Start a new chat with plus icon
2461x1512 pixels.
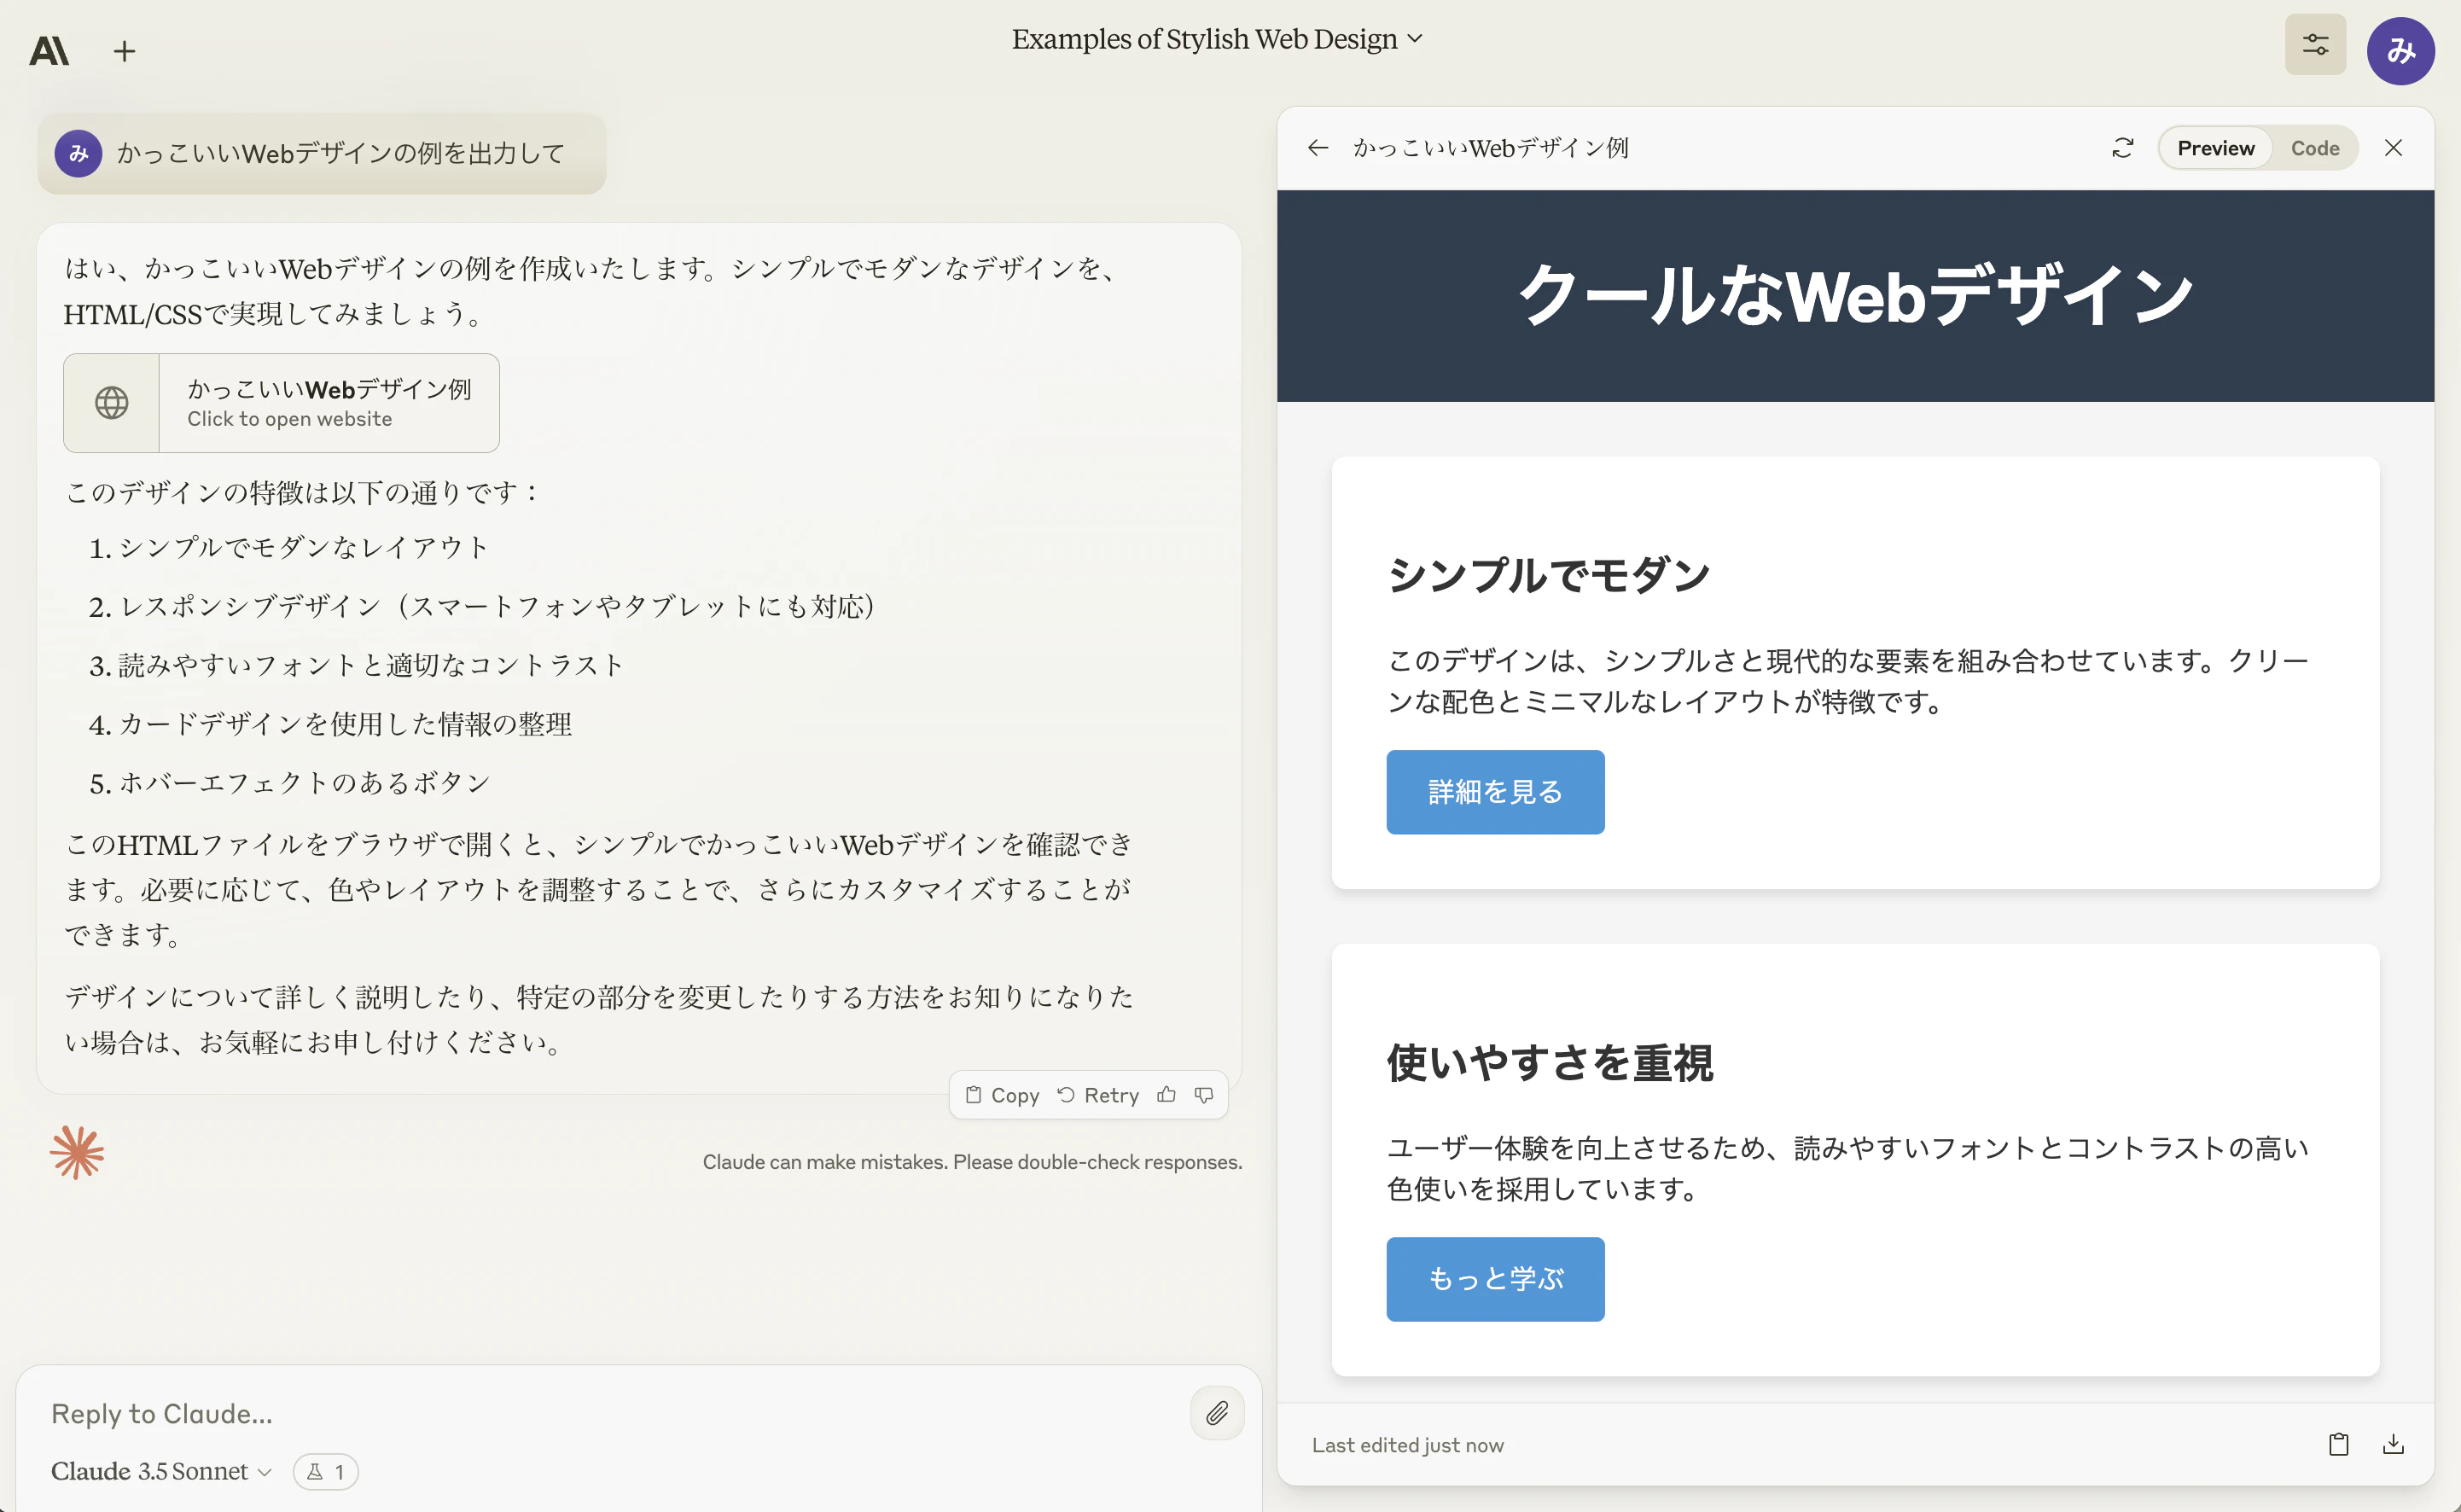coord(124,51)
